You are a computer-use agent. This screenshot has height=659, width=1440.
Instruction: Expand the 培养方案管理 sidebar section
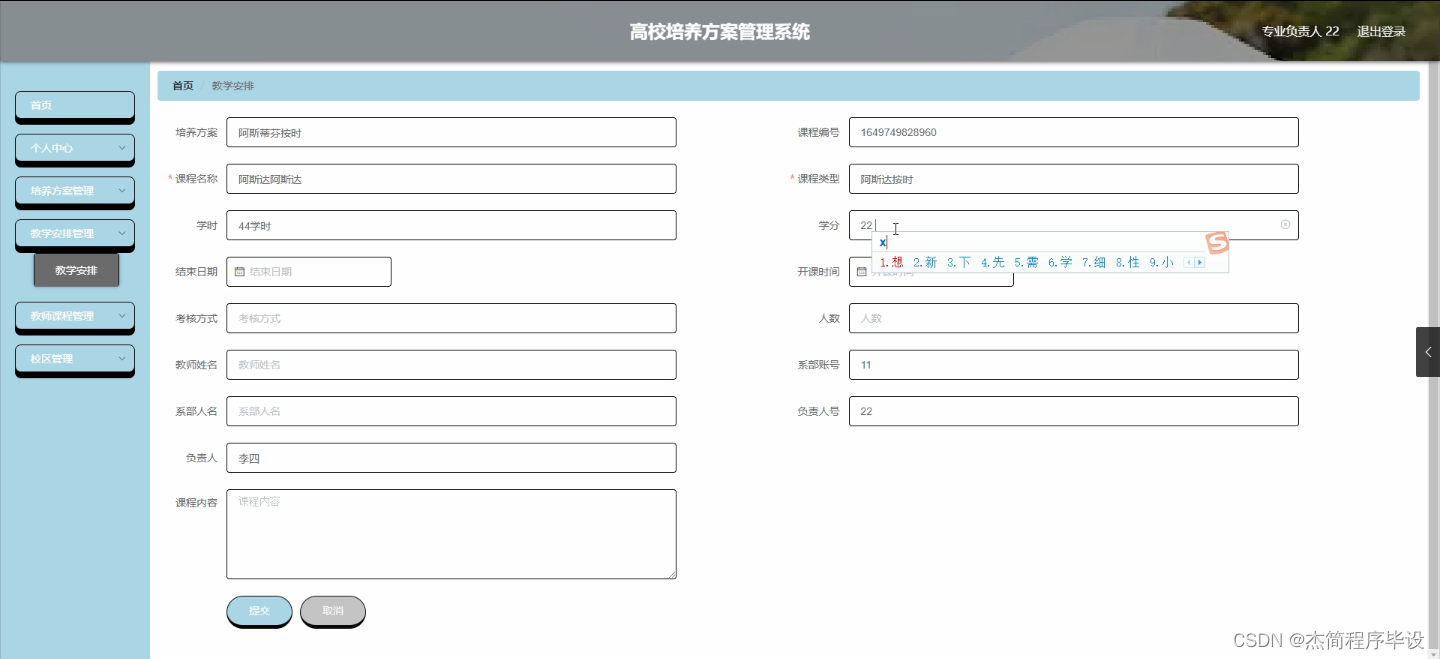point(74,192)
